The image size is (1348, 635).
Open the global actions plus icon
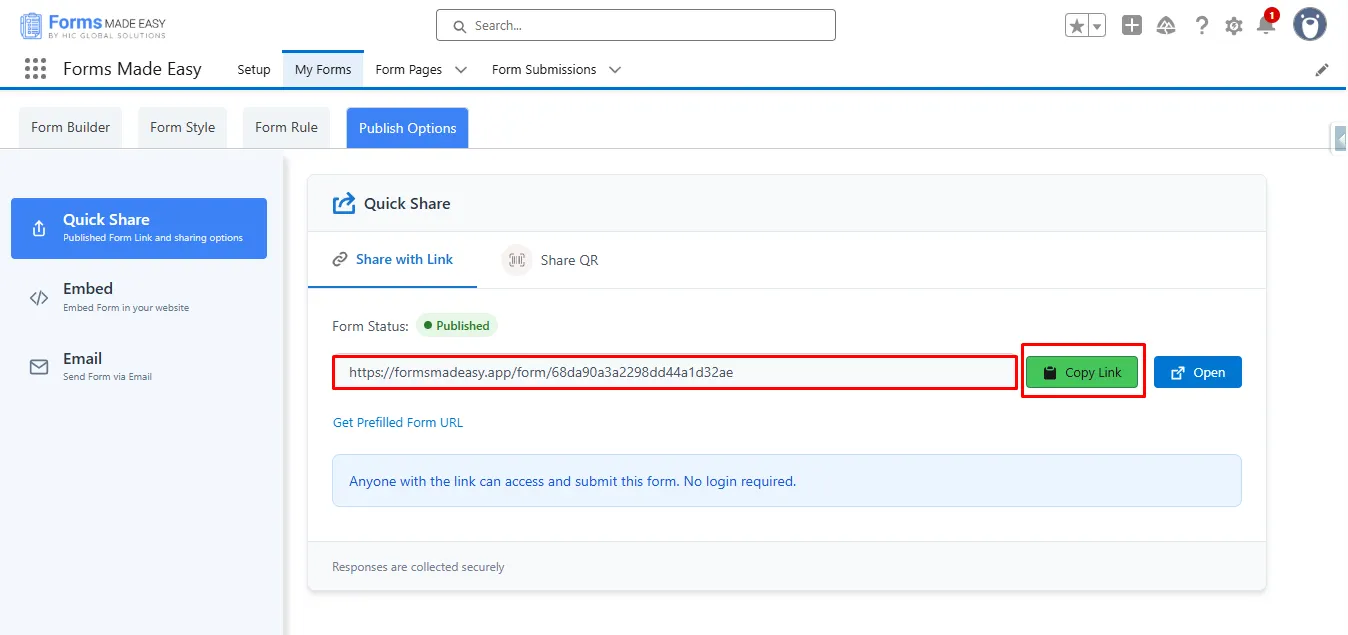[1132, 26]
